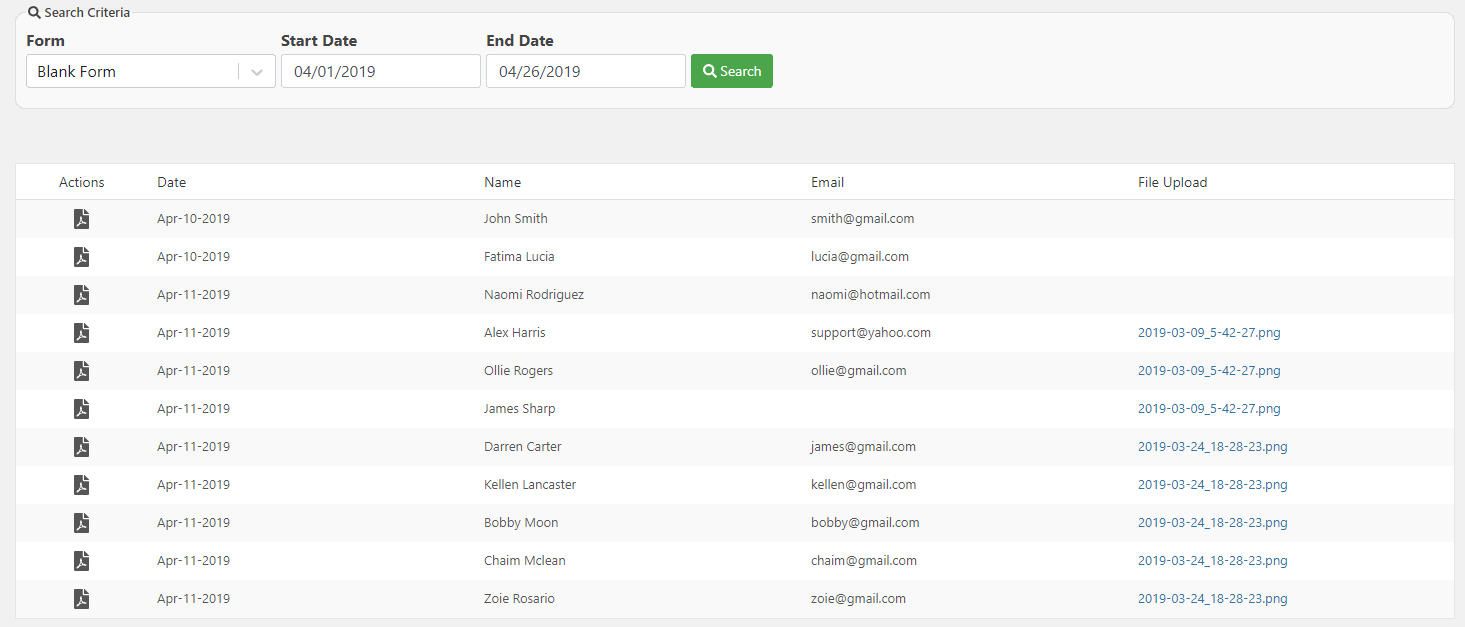The height and width of the screenshot is (627, 1465).
Task: Click Chaim Mclean's uploaded file link
Action: (x=1212, y=561)
